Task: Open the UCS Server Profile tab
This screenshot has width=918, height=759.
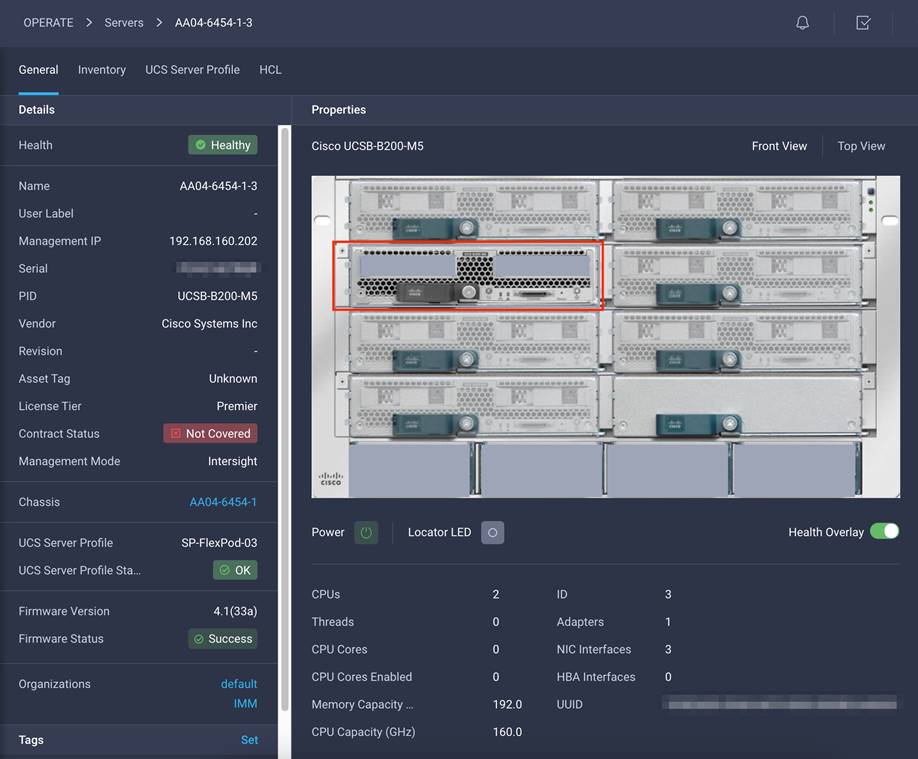Action: click(192, 70)
